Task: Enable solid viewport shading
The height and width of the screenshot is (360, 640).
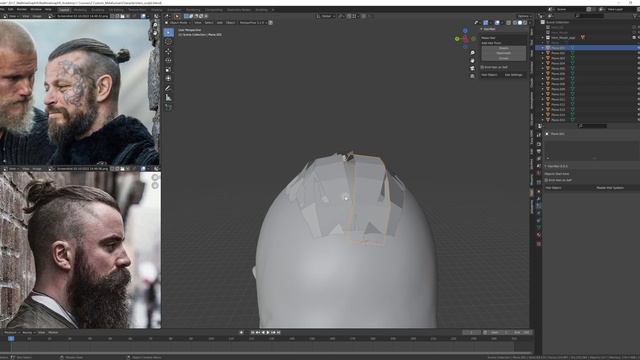Action: point(520,22)
